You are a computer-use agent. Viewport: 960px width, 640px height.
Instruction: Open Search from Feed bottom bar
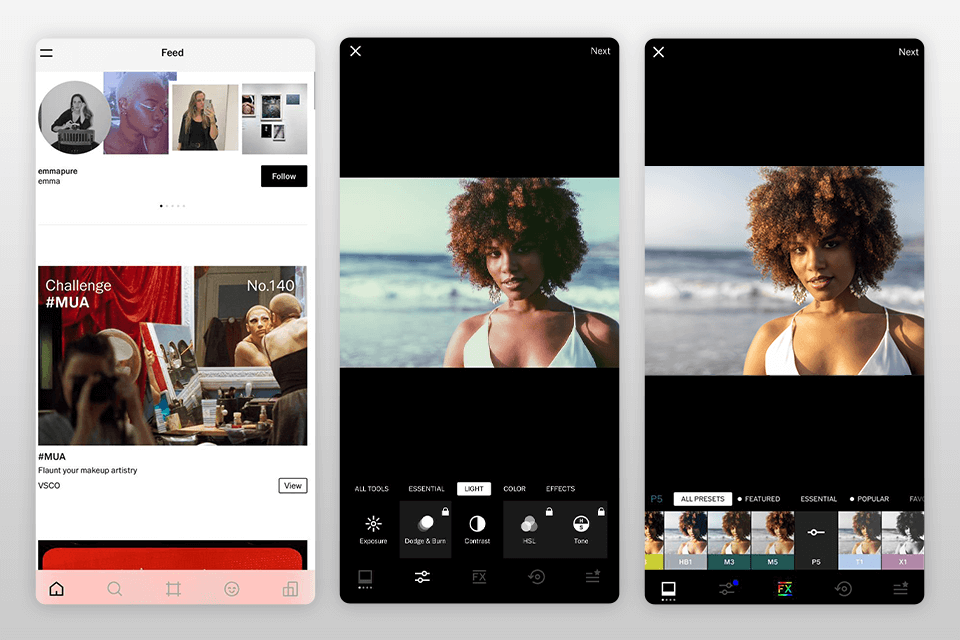114,589
